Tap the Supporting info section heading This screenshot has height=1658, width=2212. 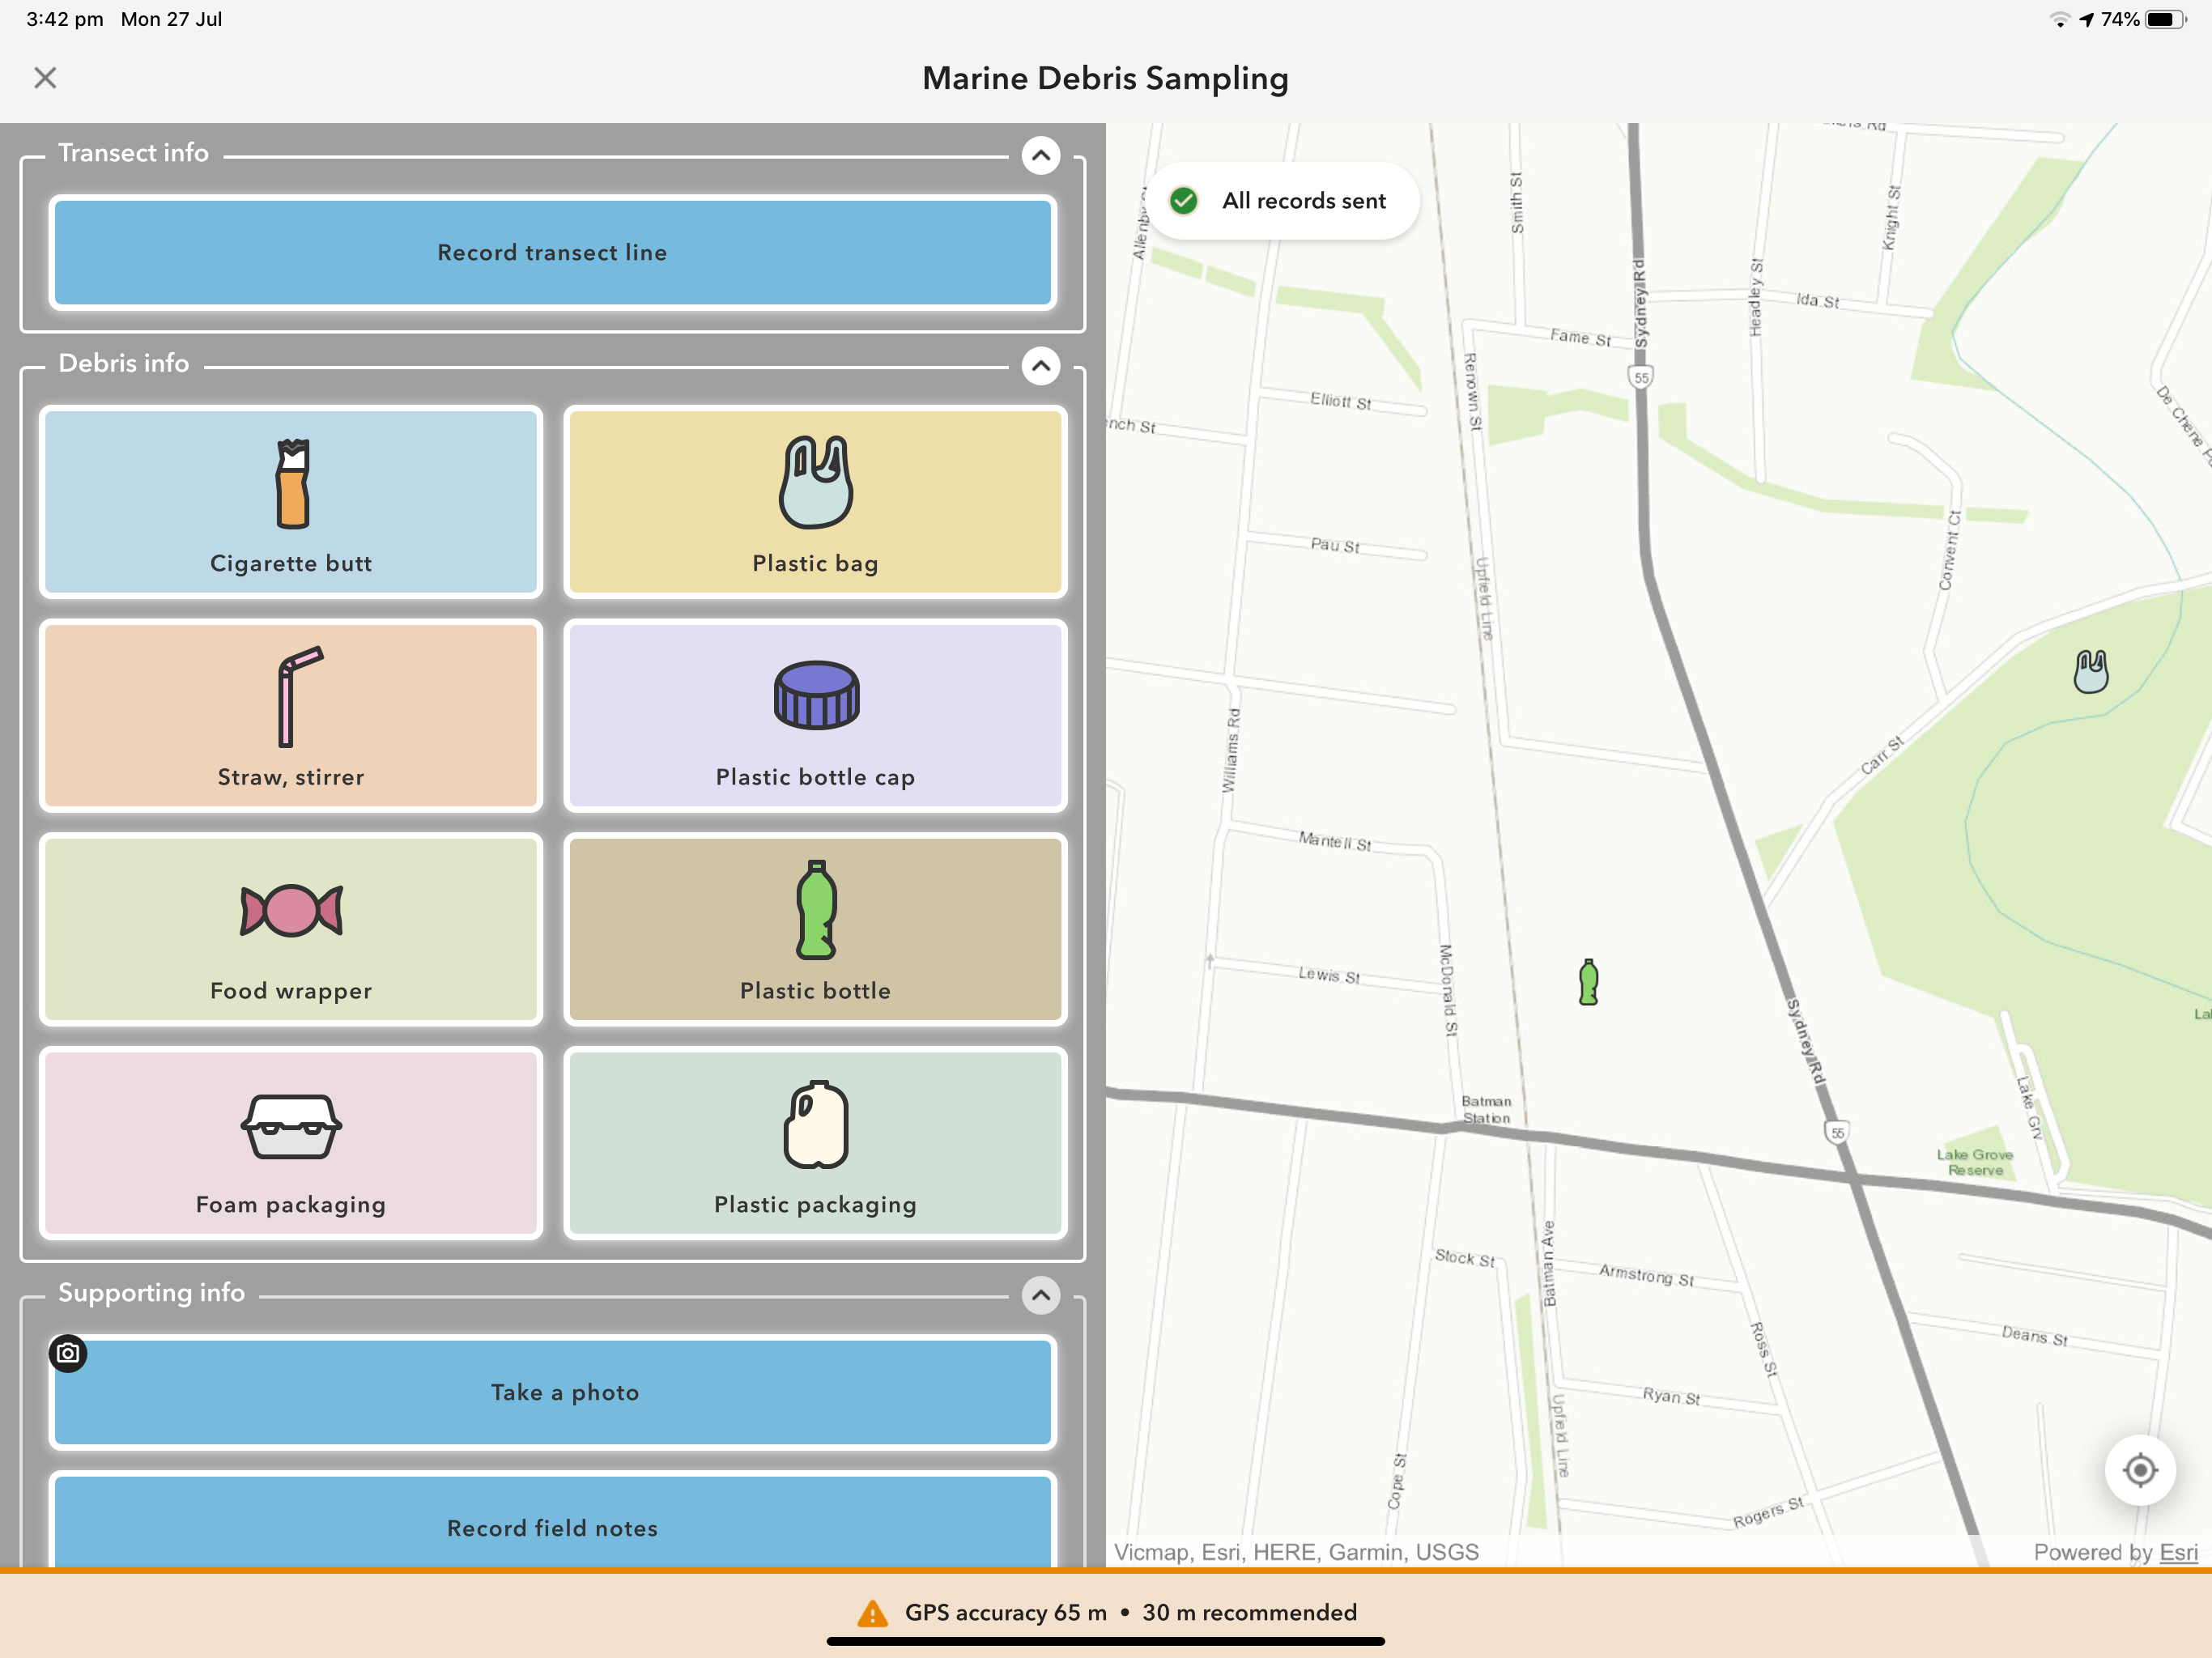coord(151,1292)
